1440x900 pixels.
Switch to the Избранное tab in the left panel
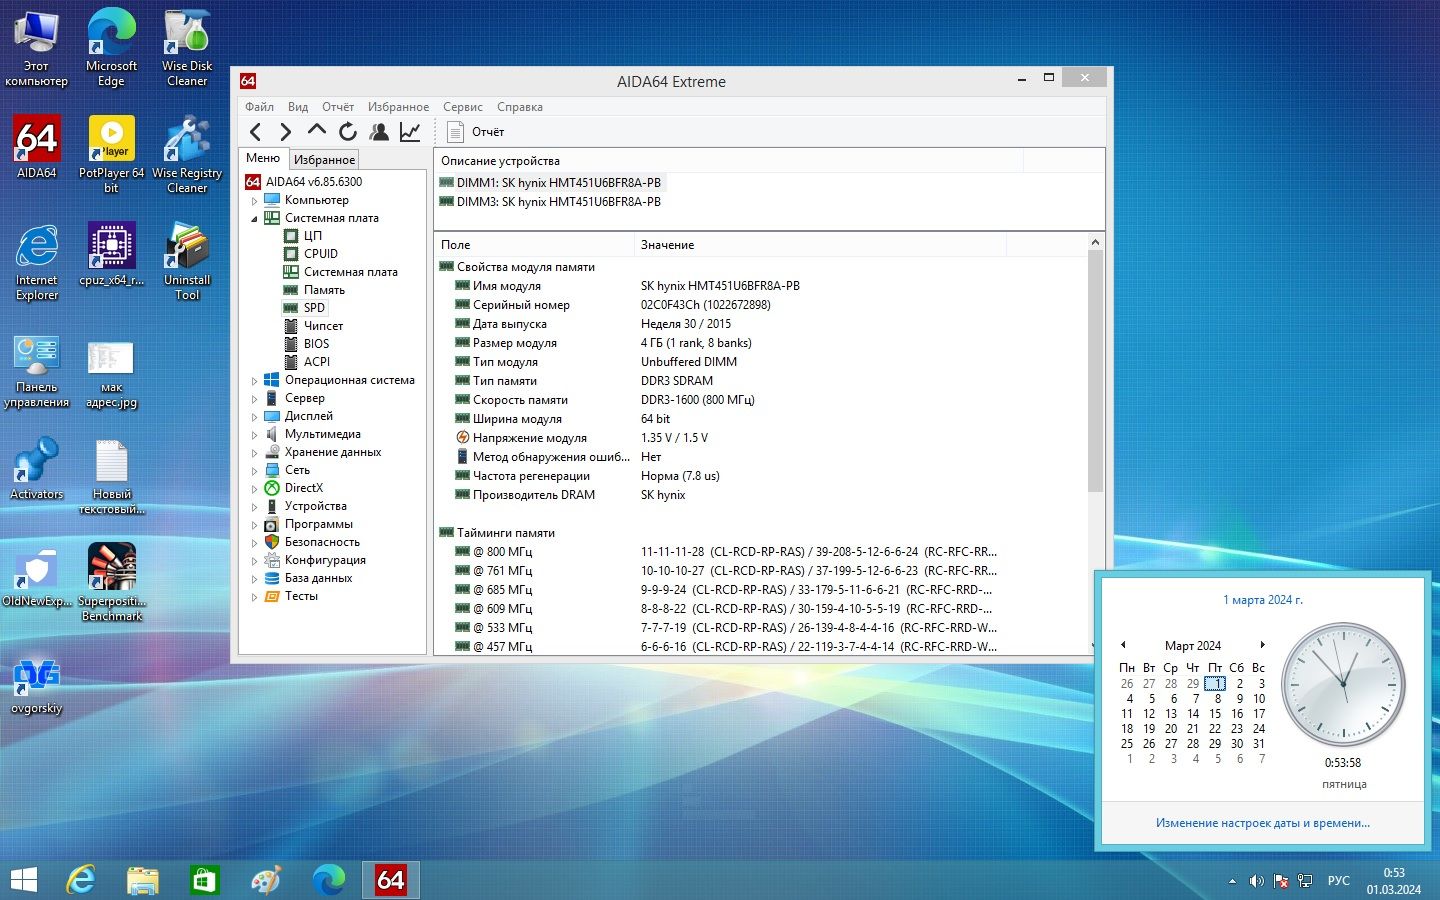click(x=324, y=160)
